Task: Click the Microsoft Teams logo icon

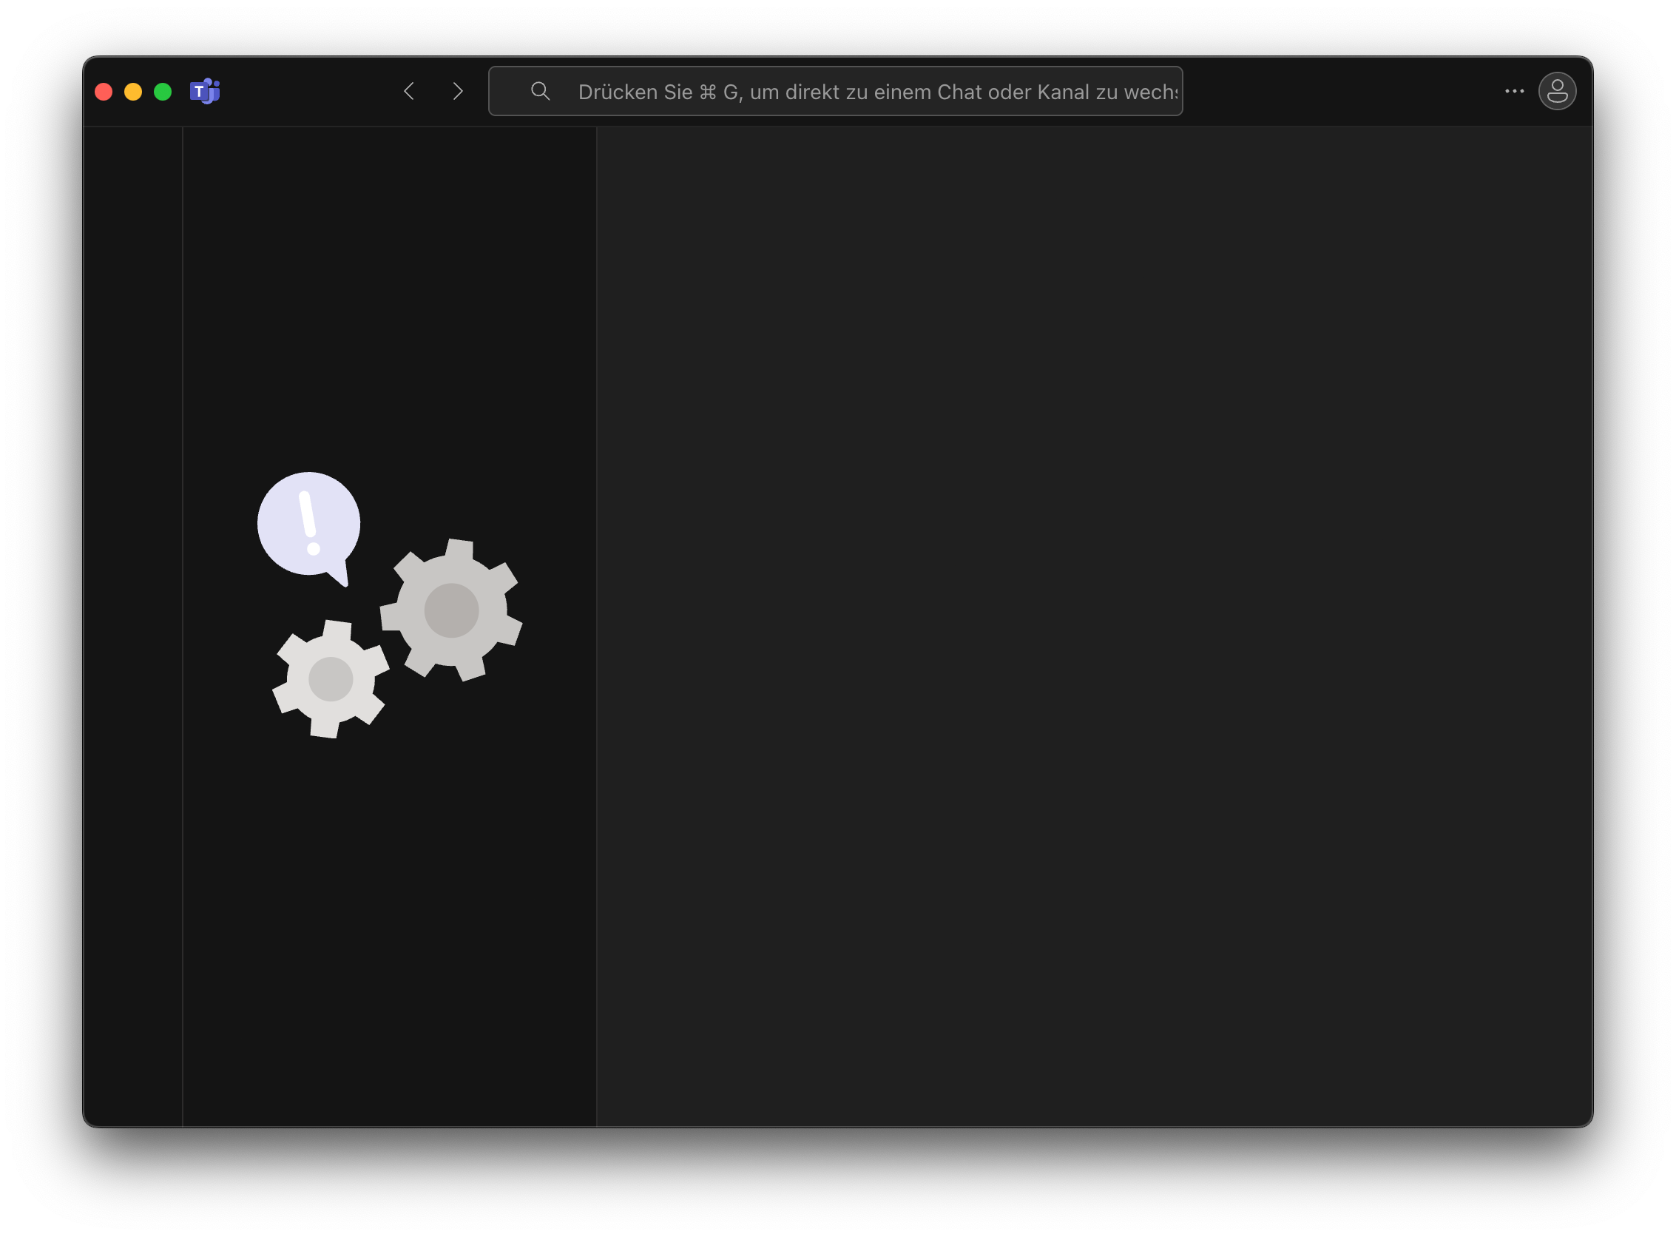Action: coord(205,92)
